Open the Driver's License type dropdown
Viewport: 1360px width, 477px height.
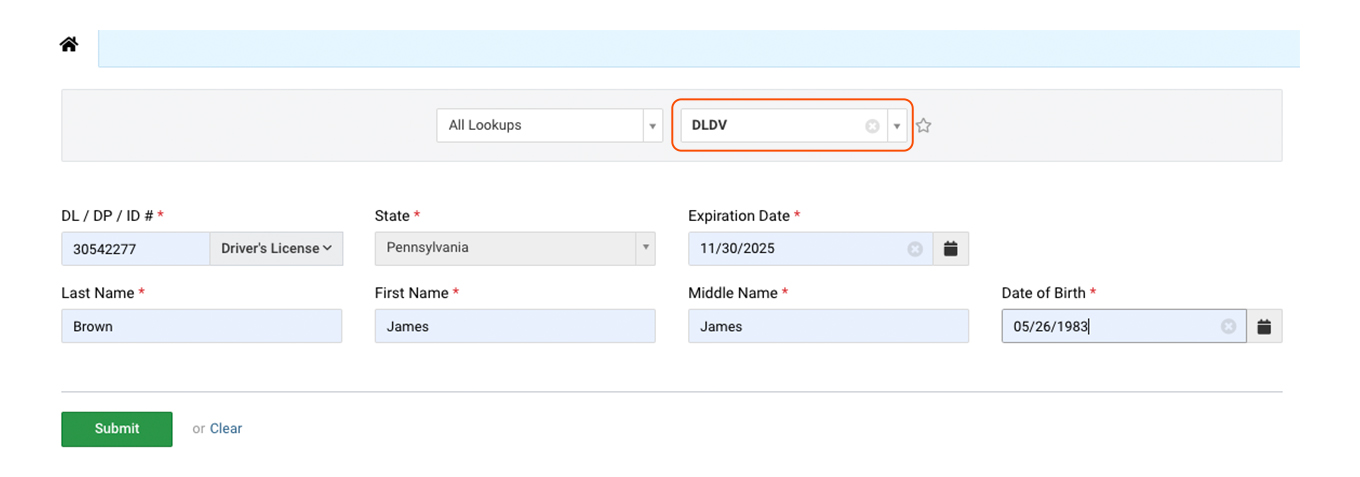point(276,249)
